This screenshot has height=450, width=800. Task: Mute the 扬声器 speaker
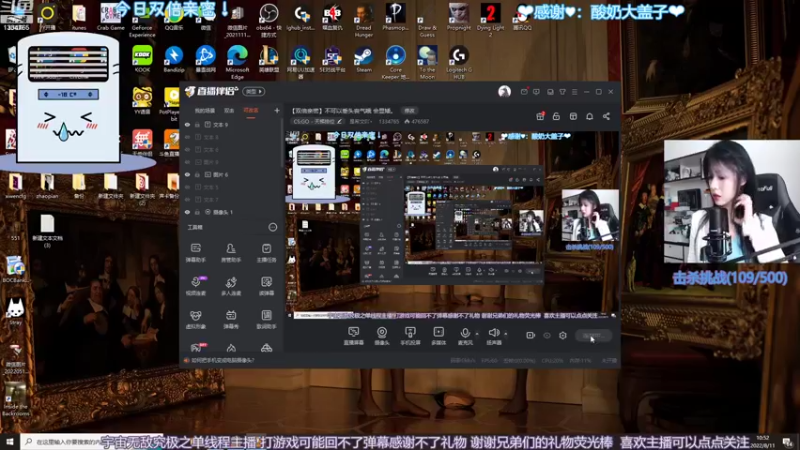click(x=493, y=336)
